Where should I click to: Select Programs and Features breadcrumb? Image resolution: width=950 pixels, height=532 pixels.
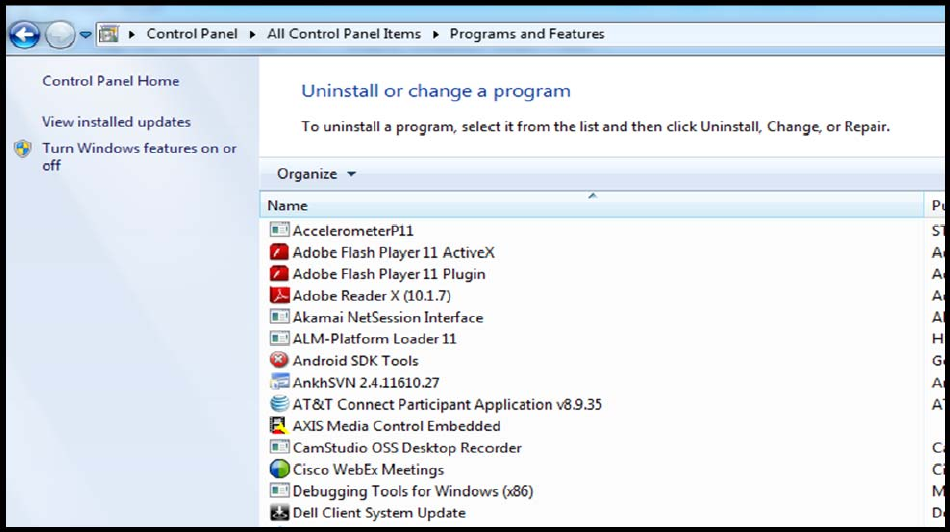527,34
